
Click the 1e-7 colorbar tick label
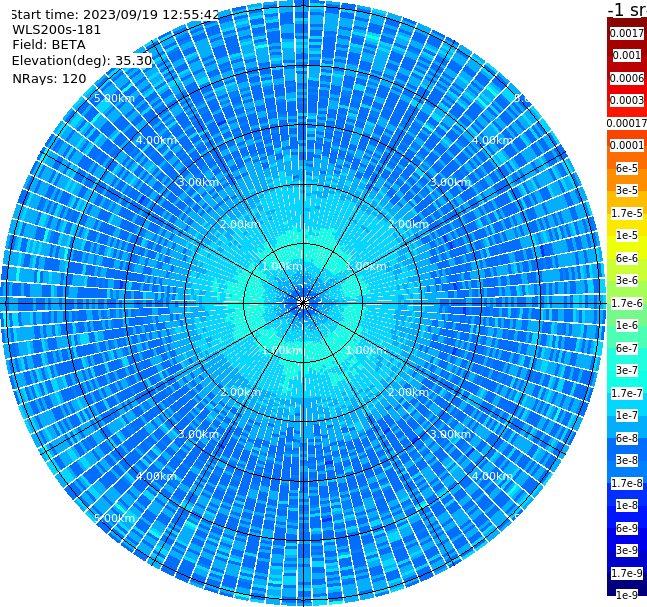tap(627, 415)
